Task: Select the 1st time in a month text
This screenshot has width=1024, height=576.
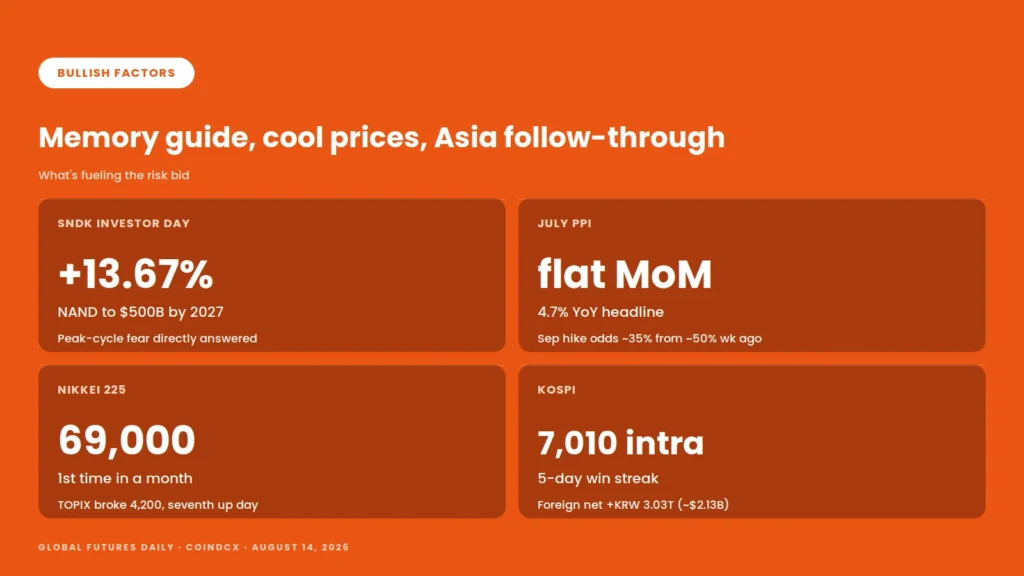Action: (x=125, y=478)
